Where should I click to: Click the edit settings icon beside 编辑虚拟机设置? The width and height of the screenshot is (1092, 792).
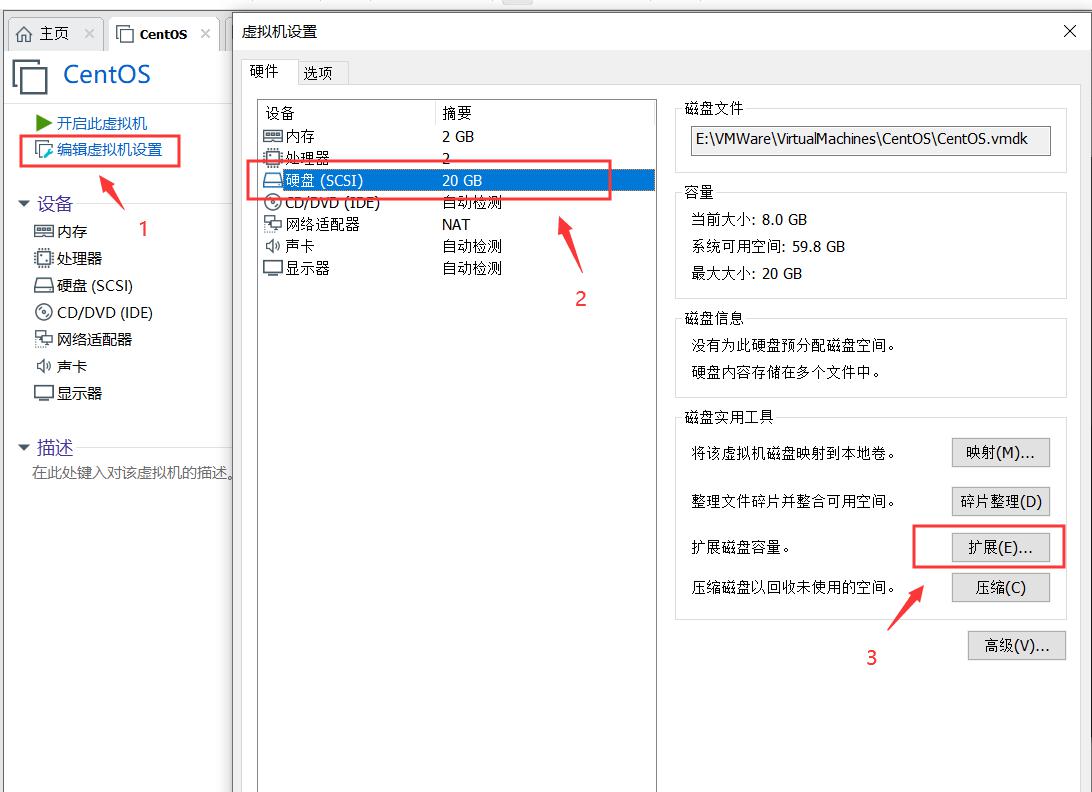[x=44, y=150]
